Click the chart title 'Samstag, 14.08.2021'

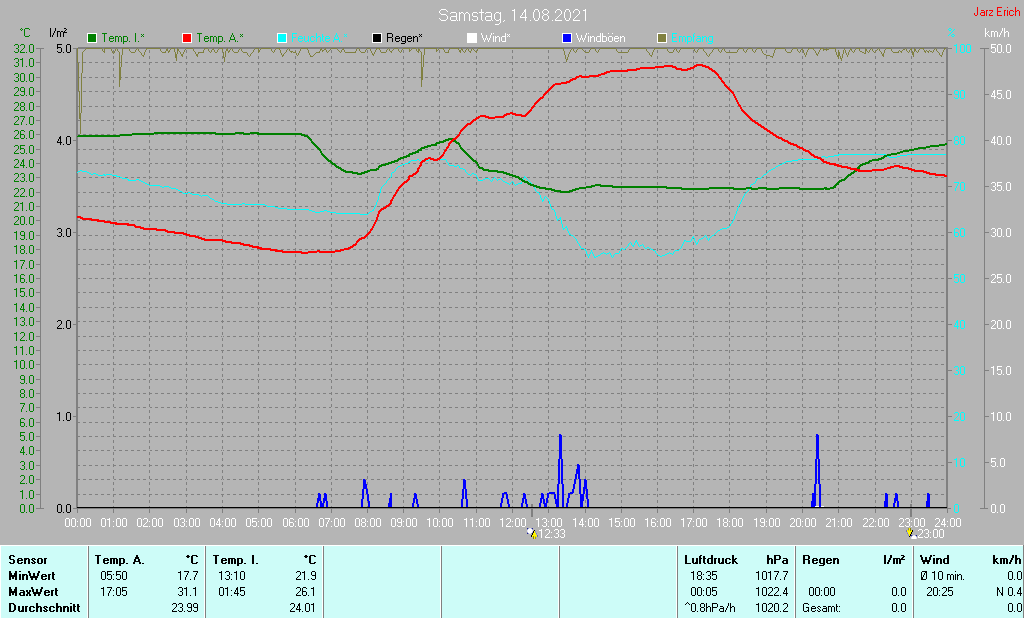[513, 15]
